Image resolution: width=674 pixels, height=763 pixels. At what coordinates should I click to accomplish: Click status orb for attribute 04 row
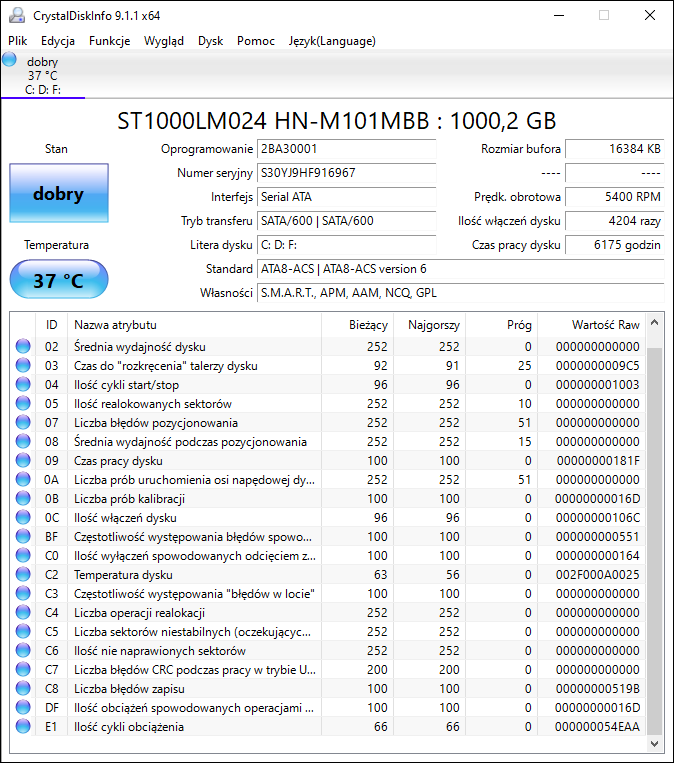tap(23, 384)
